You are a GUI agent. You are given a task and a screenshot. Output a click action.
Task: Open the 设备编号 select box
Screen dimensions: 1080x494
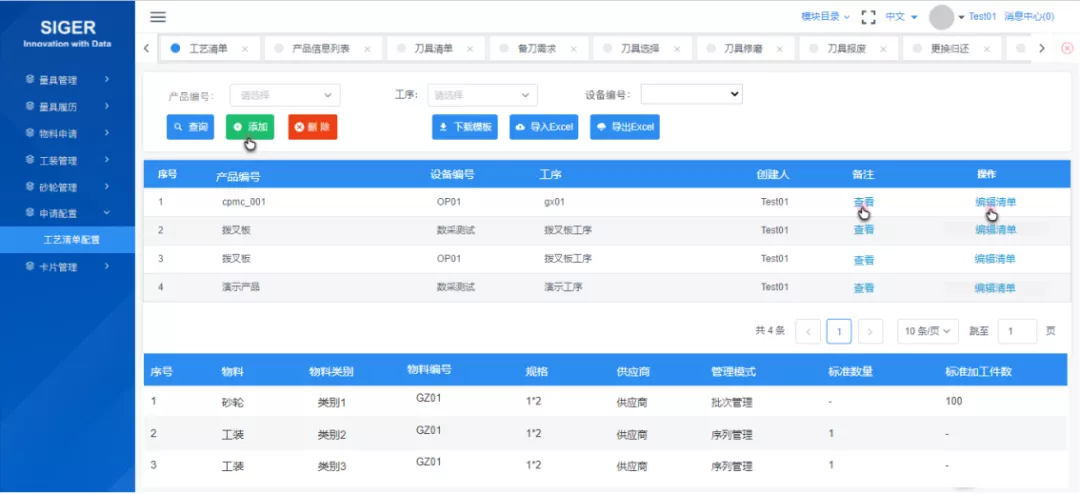click(692, 94)
